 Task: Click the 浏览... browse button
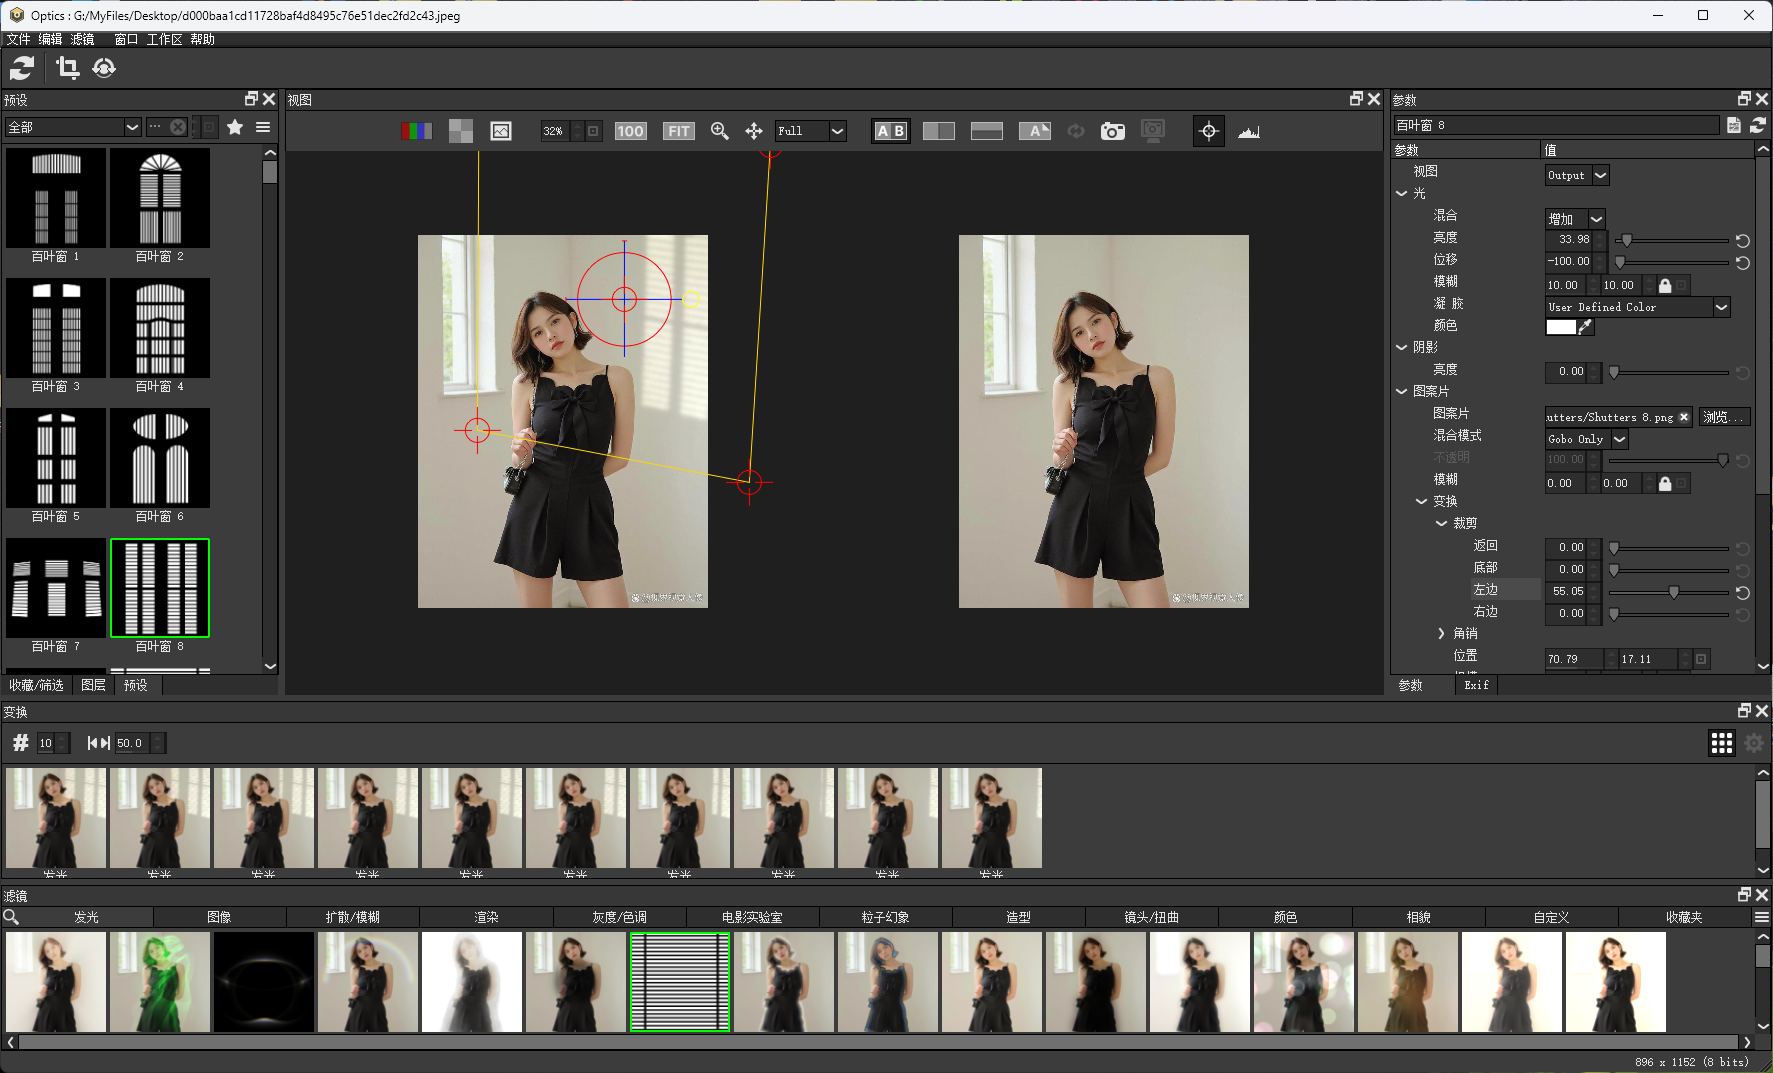(x=1724, y=417)
